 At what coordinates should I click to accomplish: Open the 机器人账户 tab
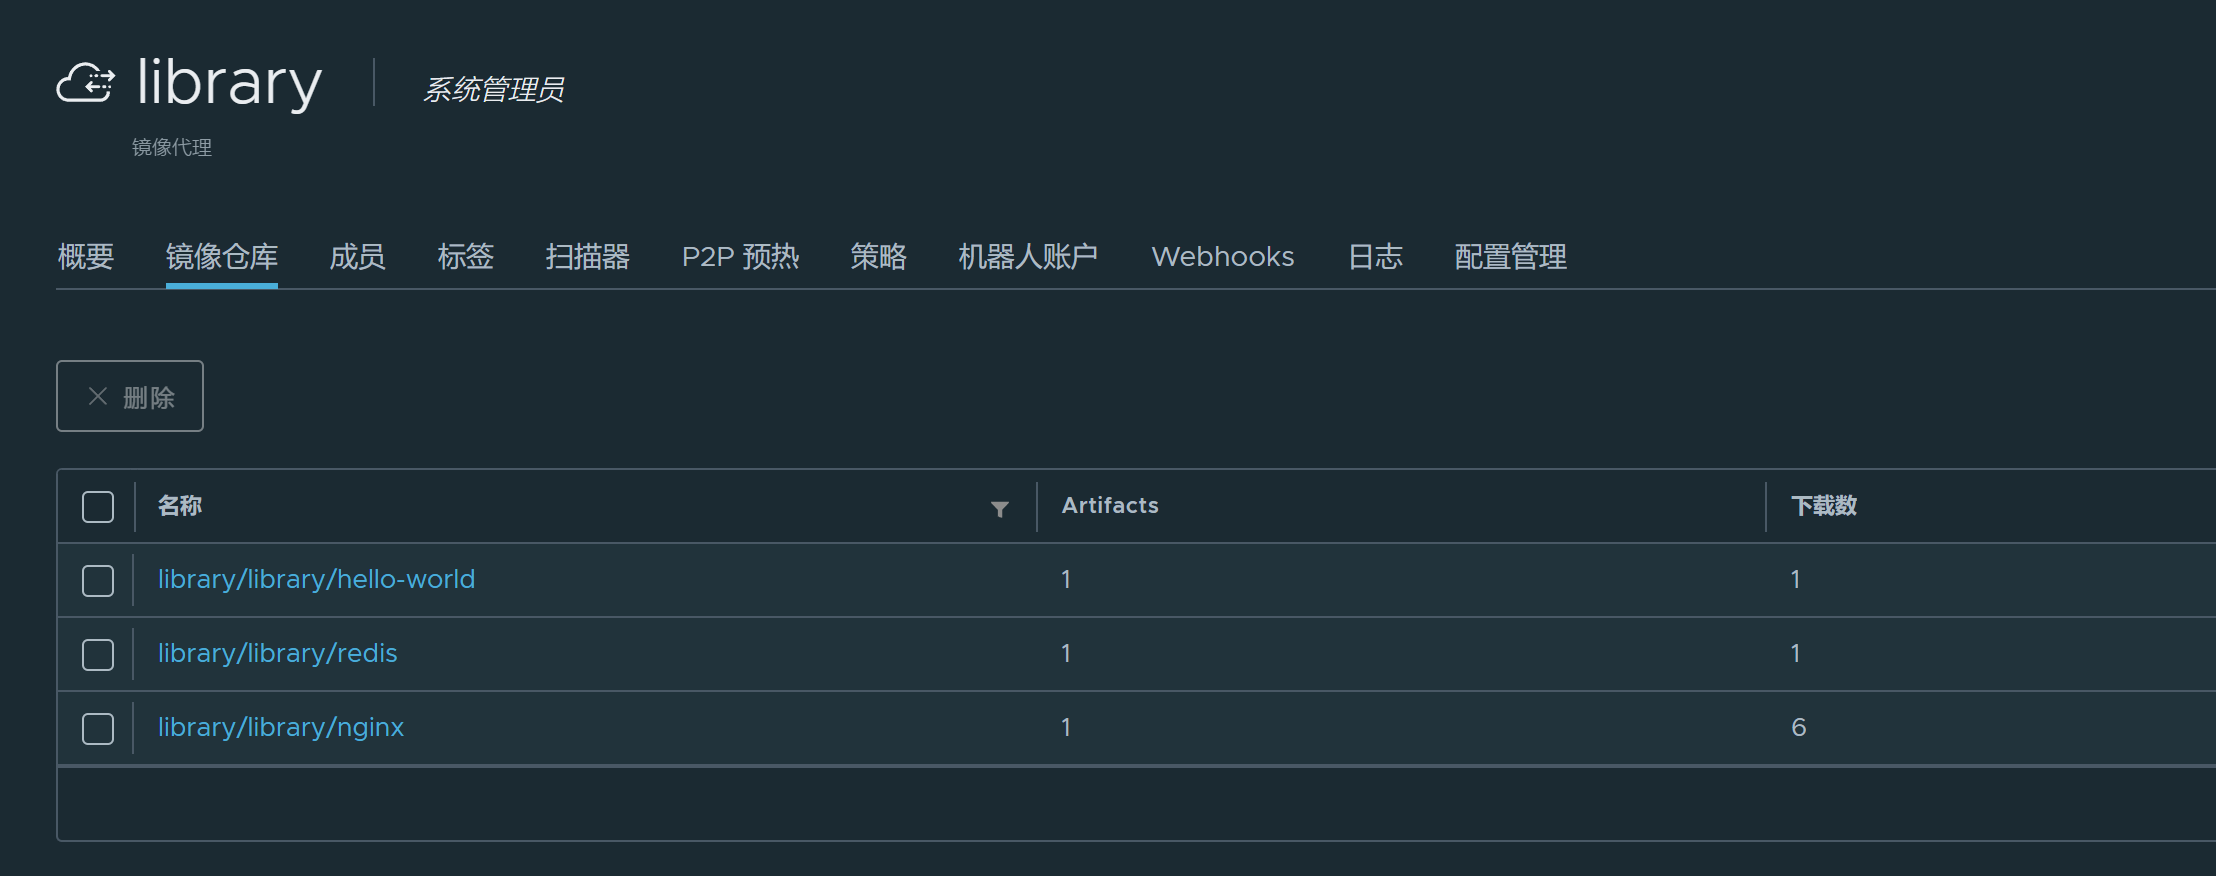1028,257
